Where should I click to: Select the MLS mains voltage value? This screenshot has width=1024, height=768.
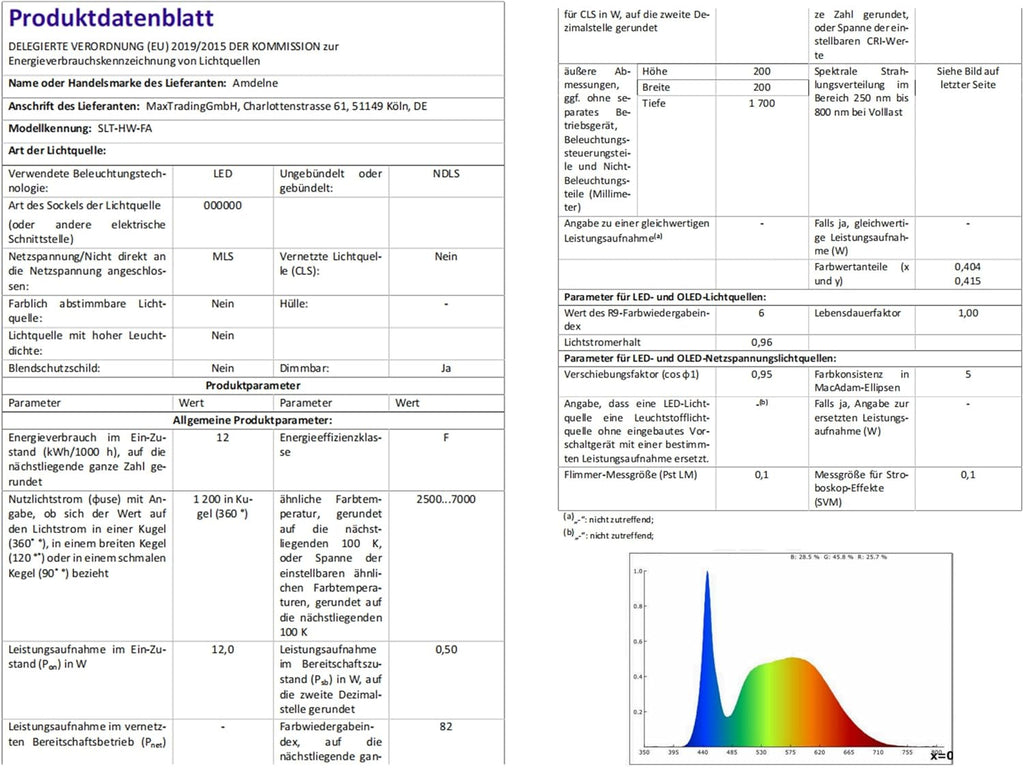[x=223, y=256]
